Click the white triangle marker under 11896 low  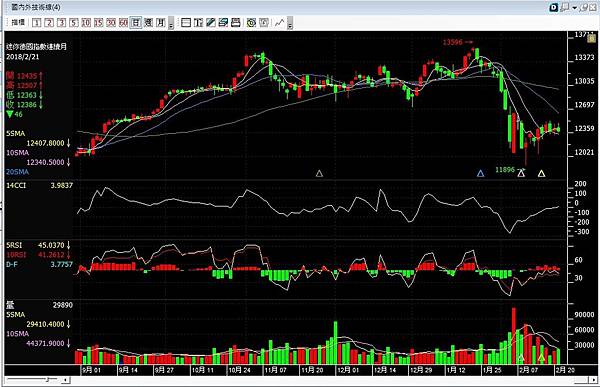(x=521, y=173)
